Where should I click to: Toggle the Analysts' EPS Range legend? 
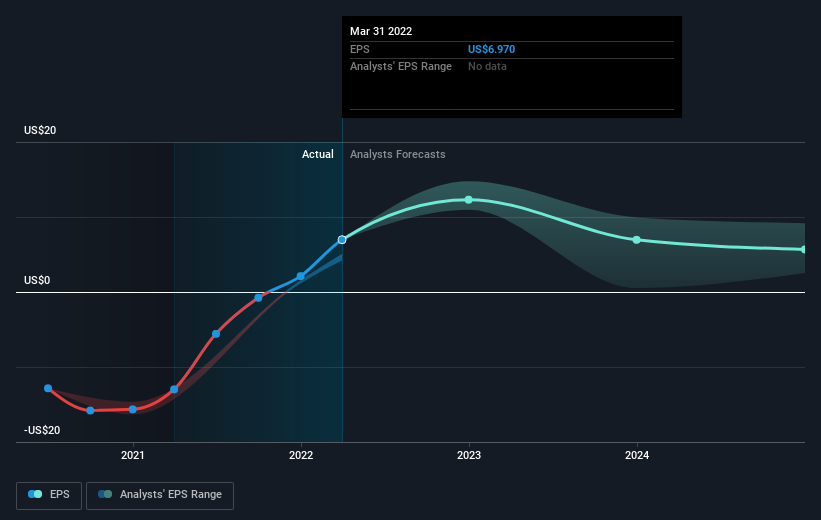(160, 495)
